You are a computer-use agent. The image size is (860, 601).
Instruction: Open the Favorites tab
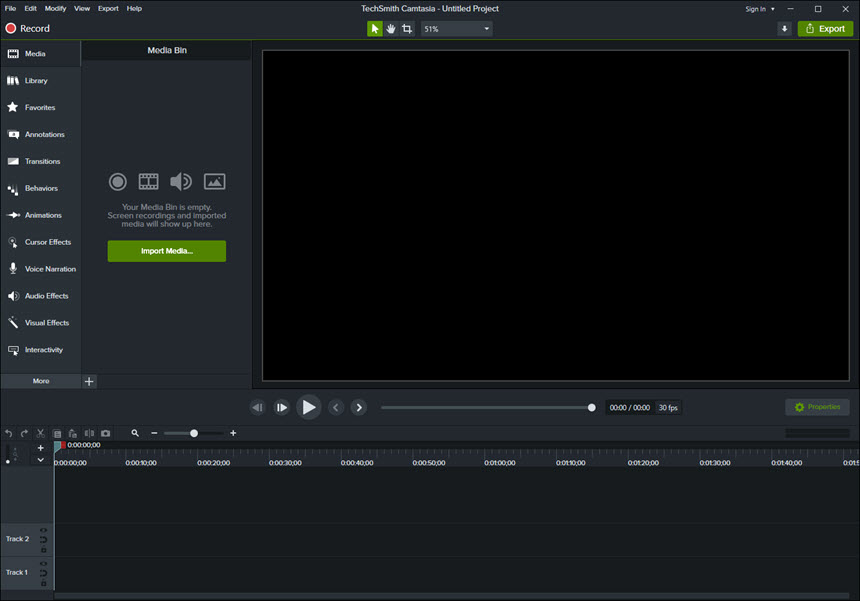[x=41, y=107]
